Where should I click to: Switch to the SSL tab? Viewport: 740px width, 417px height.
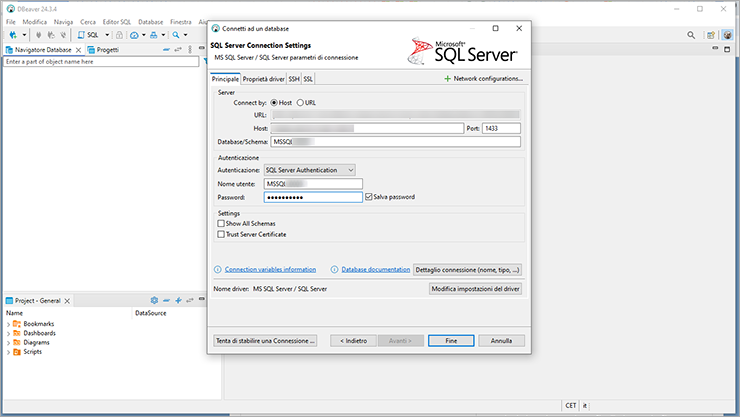pyautogui.click(x=308, y=79)
